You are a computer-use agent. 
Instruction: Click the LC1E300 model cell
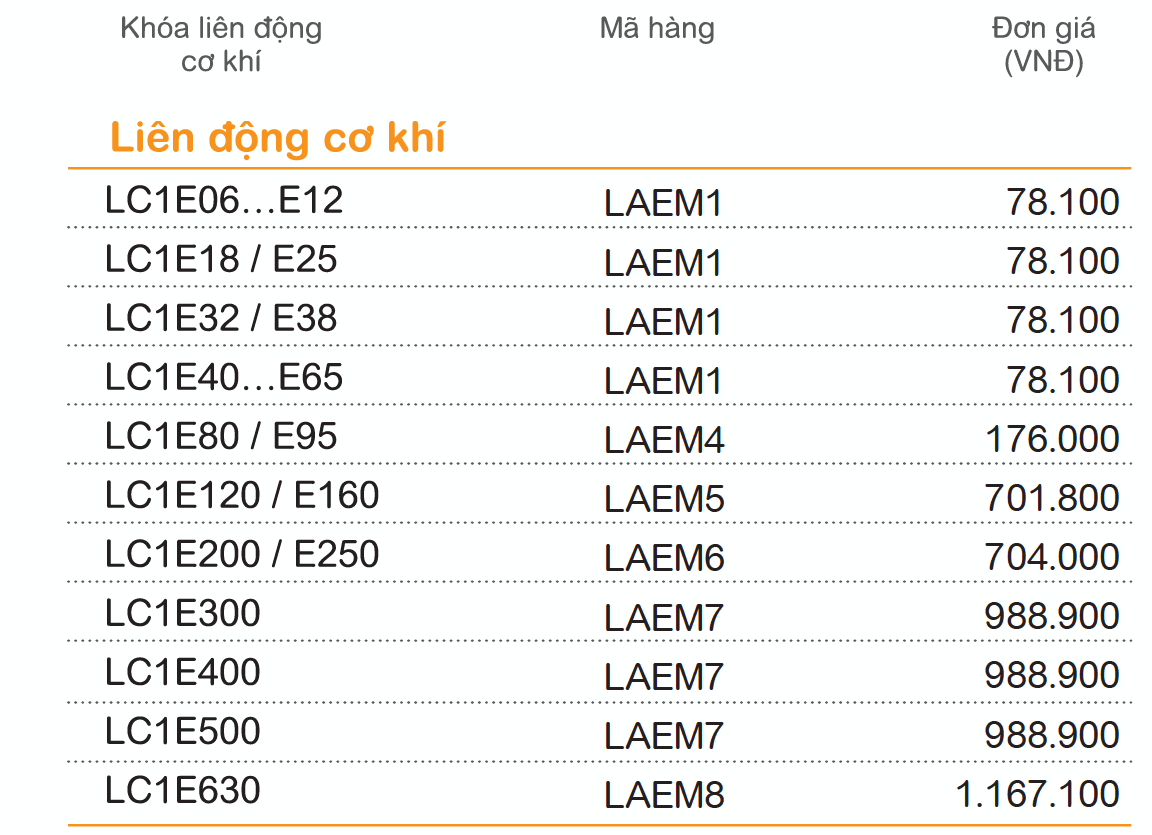pyautogui.click(x=183, y=612)
